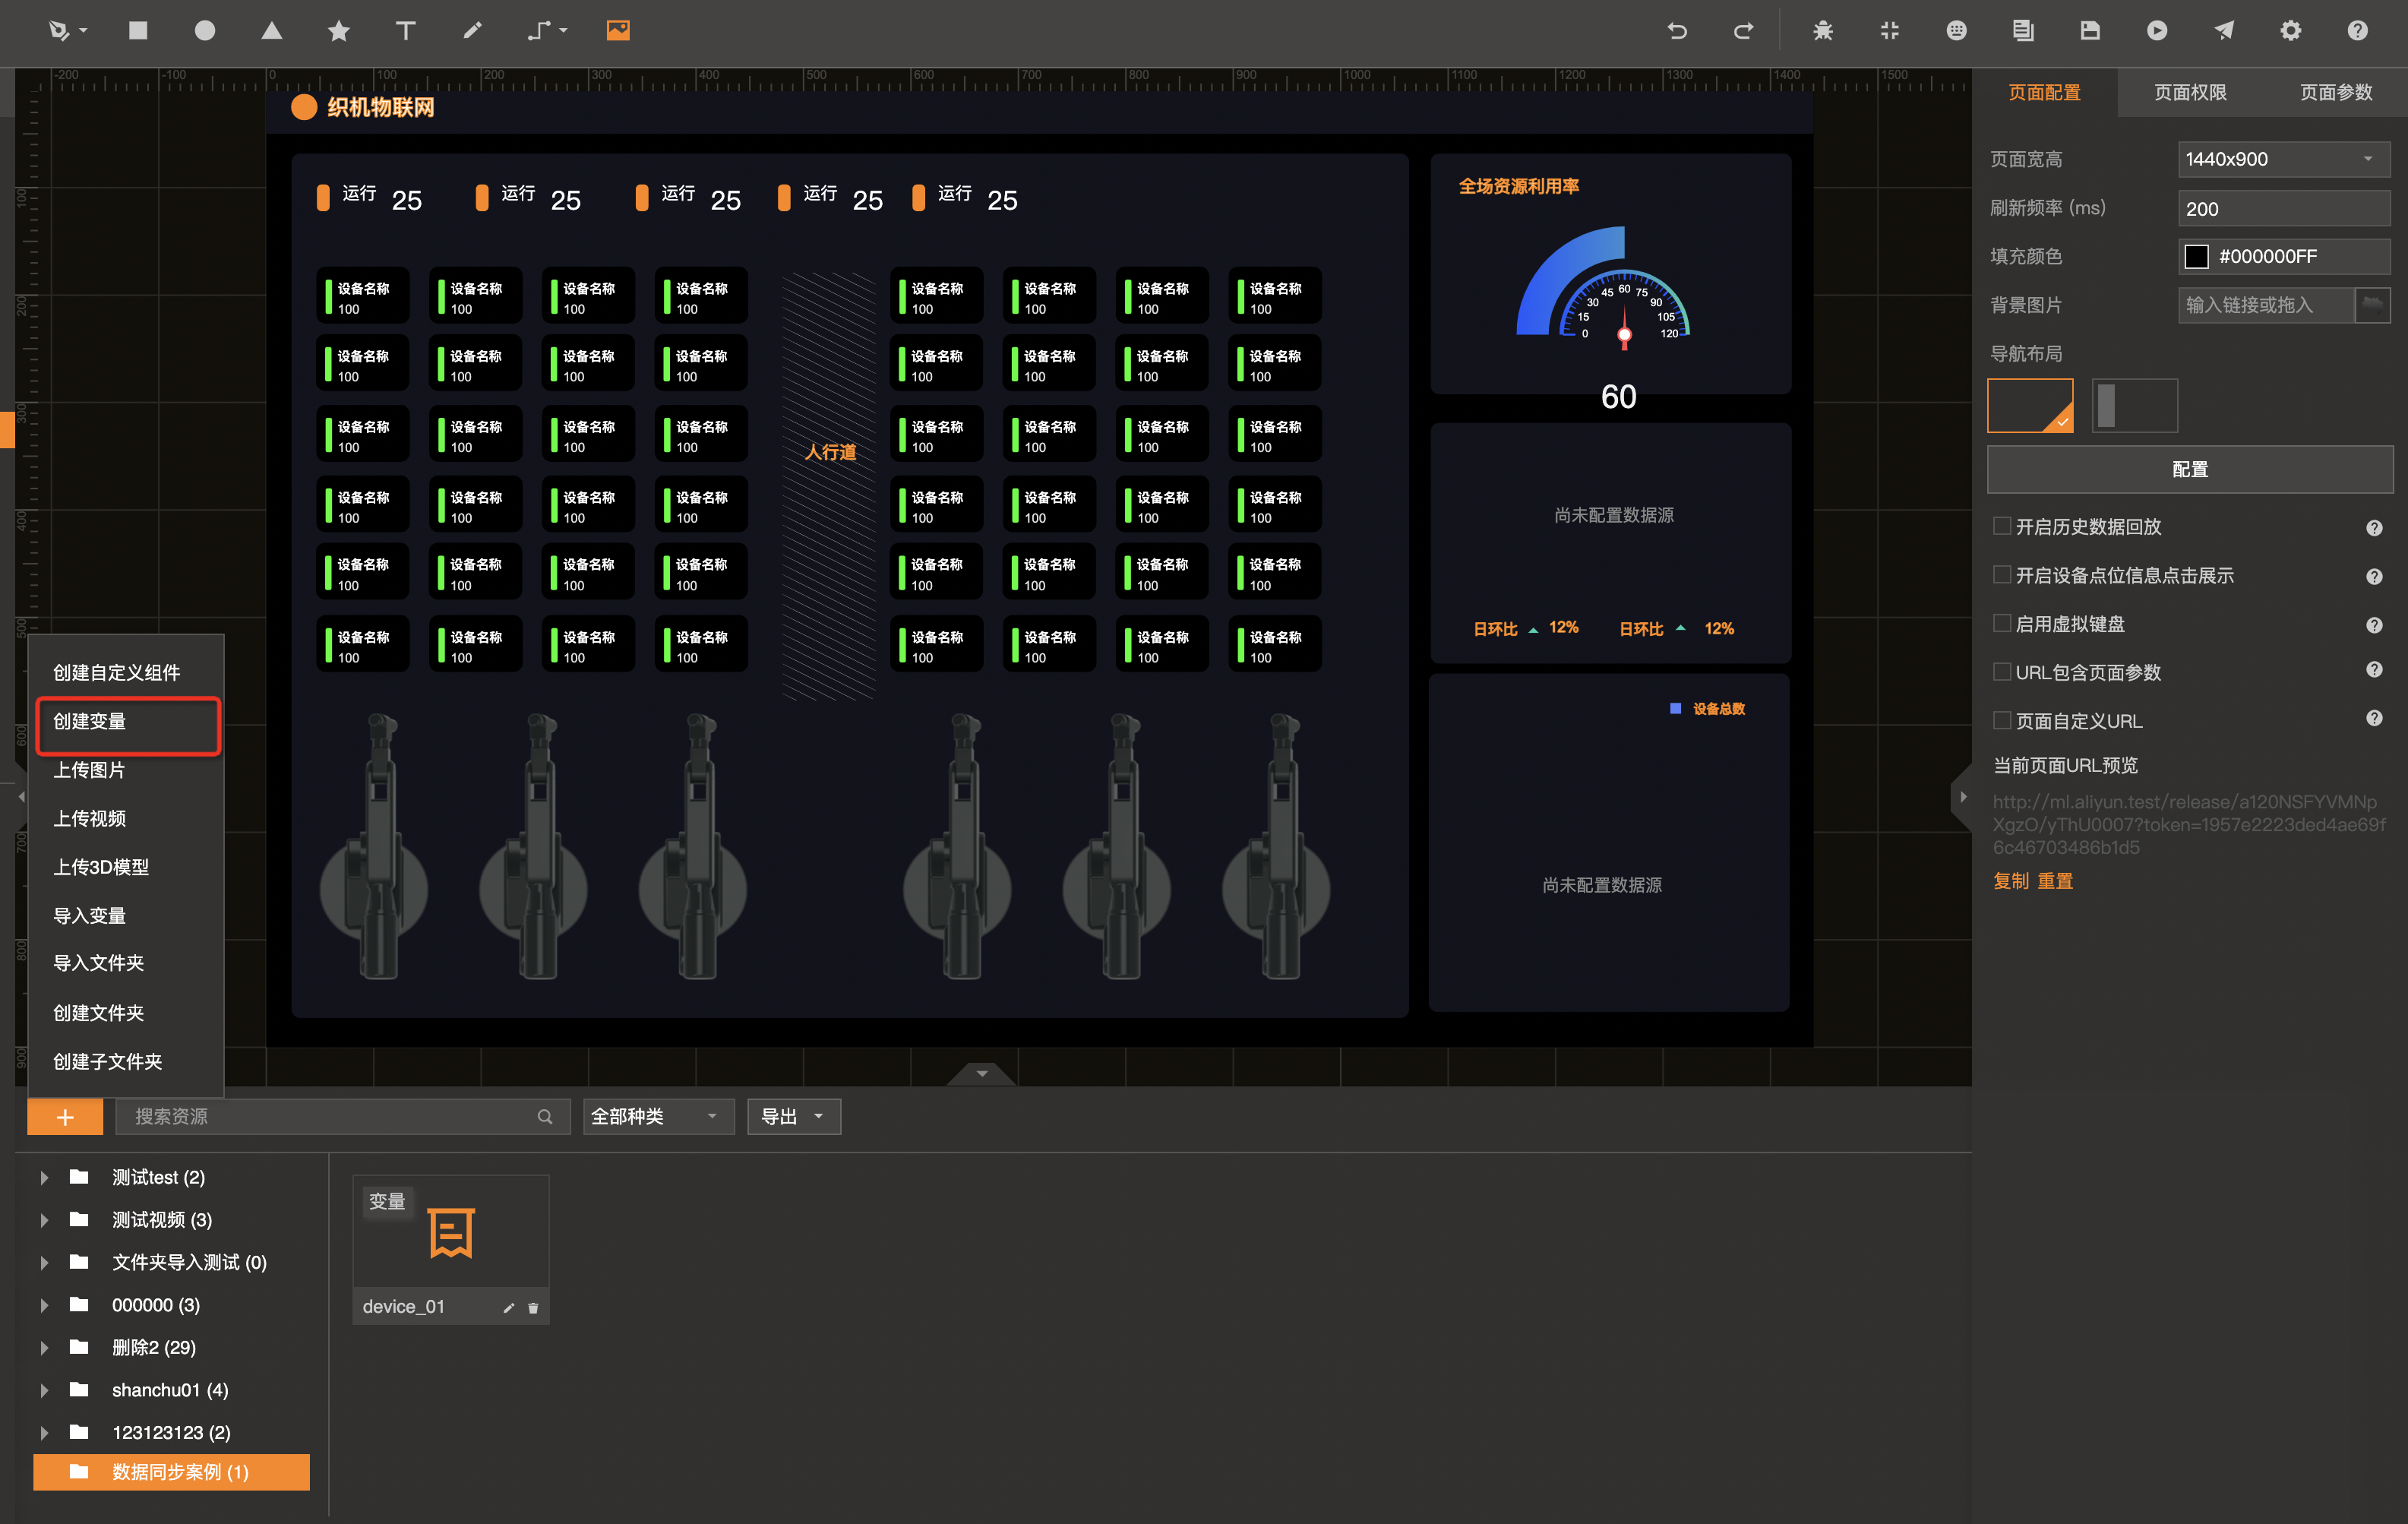Click the round face icon in toolbar
Viewport: 2408px width, 1524px height.
point(1957,31)
